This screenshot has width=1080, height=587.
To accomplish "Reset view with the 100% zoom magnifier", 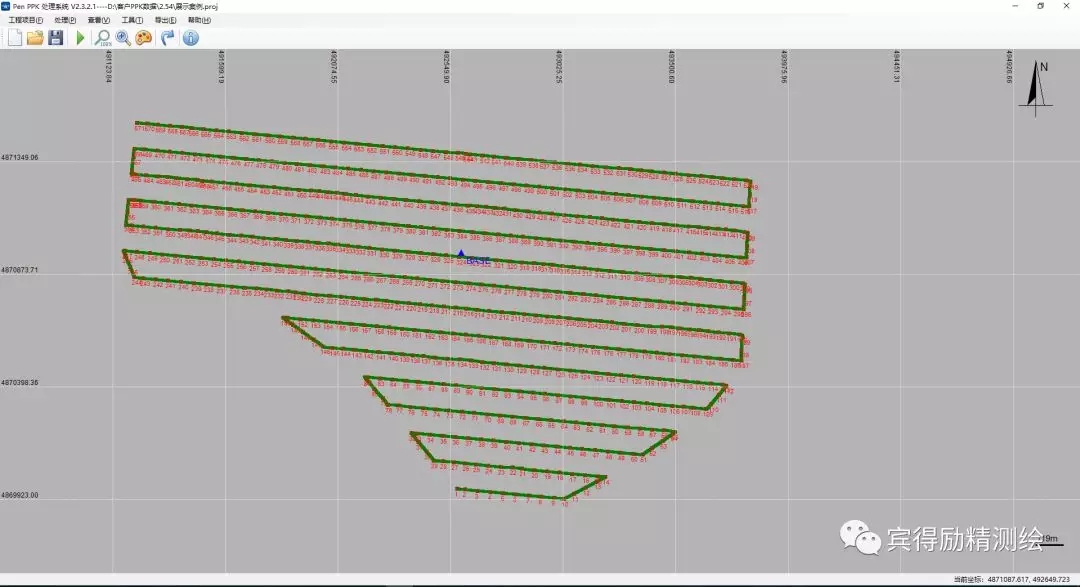I will [x=102, y=38].
